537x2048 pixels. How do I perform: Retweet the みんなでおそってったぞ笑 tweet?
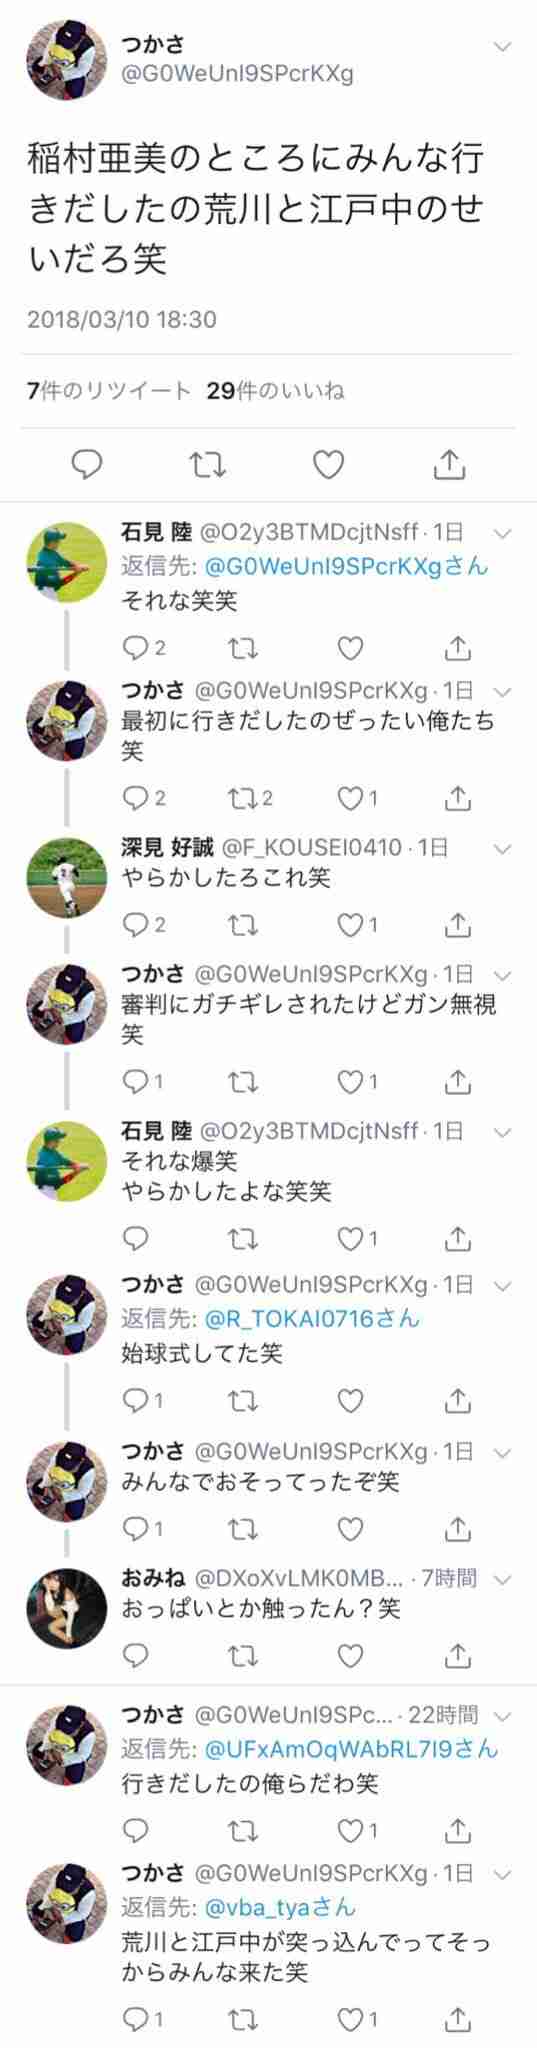[243, 1528]
